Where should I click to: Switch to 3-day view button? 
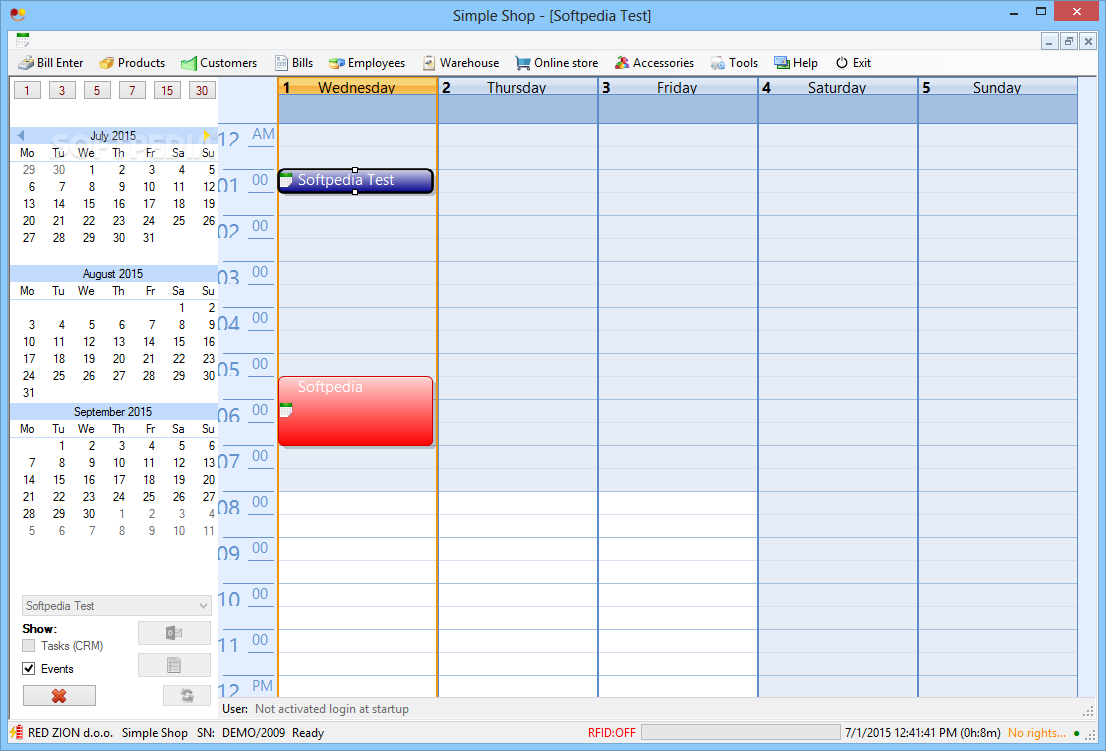62,90
